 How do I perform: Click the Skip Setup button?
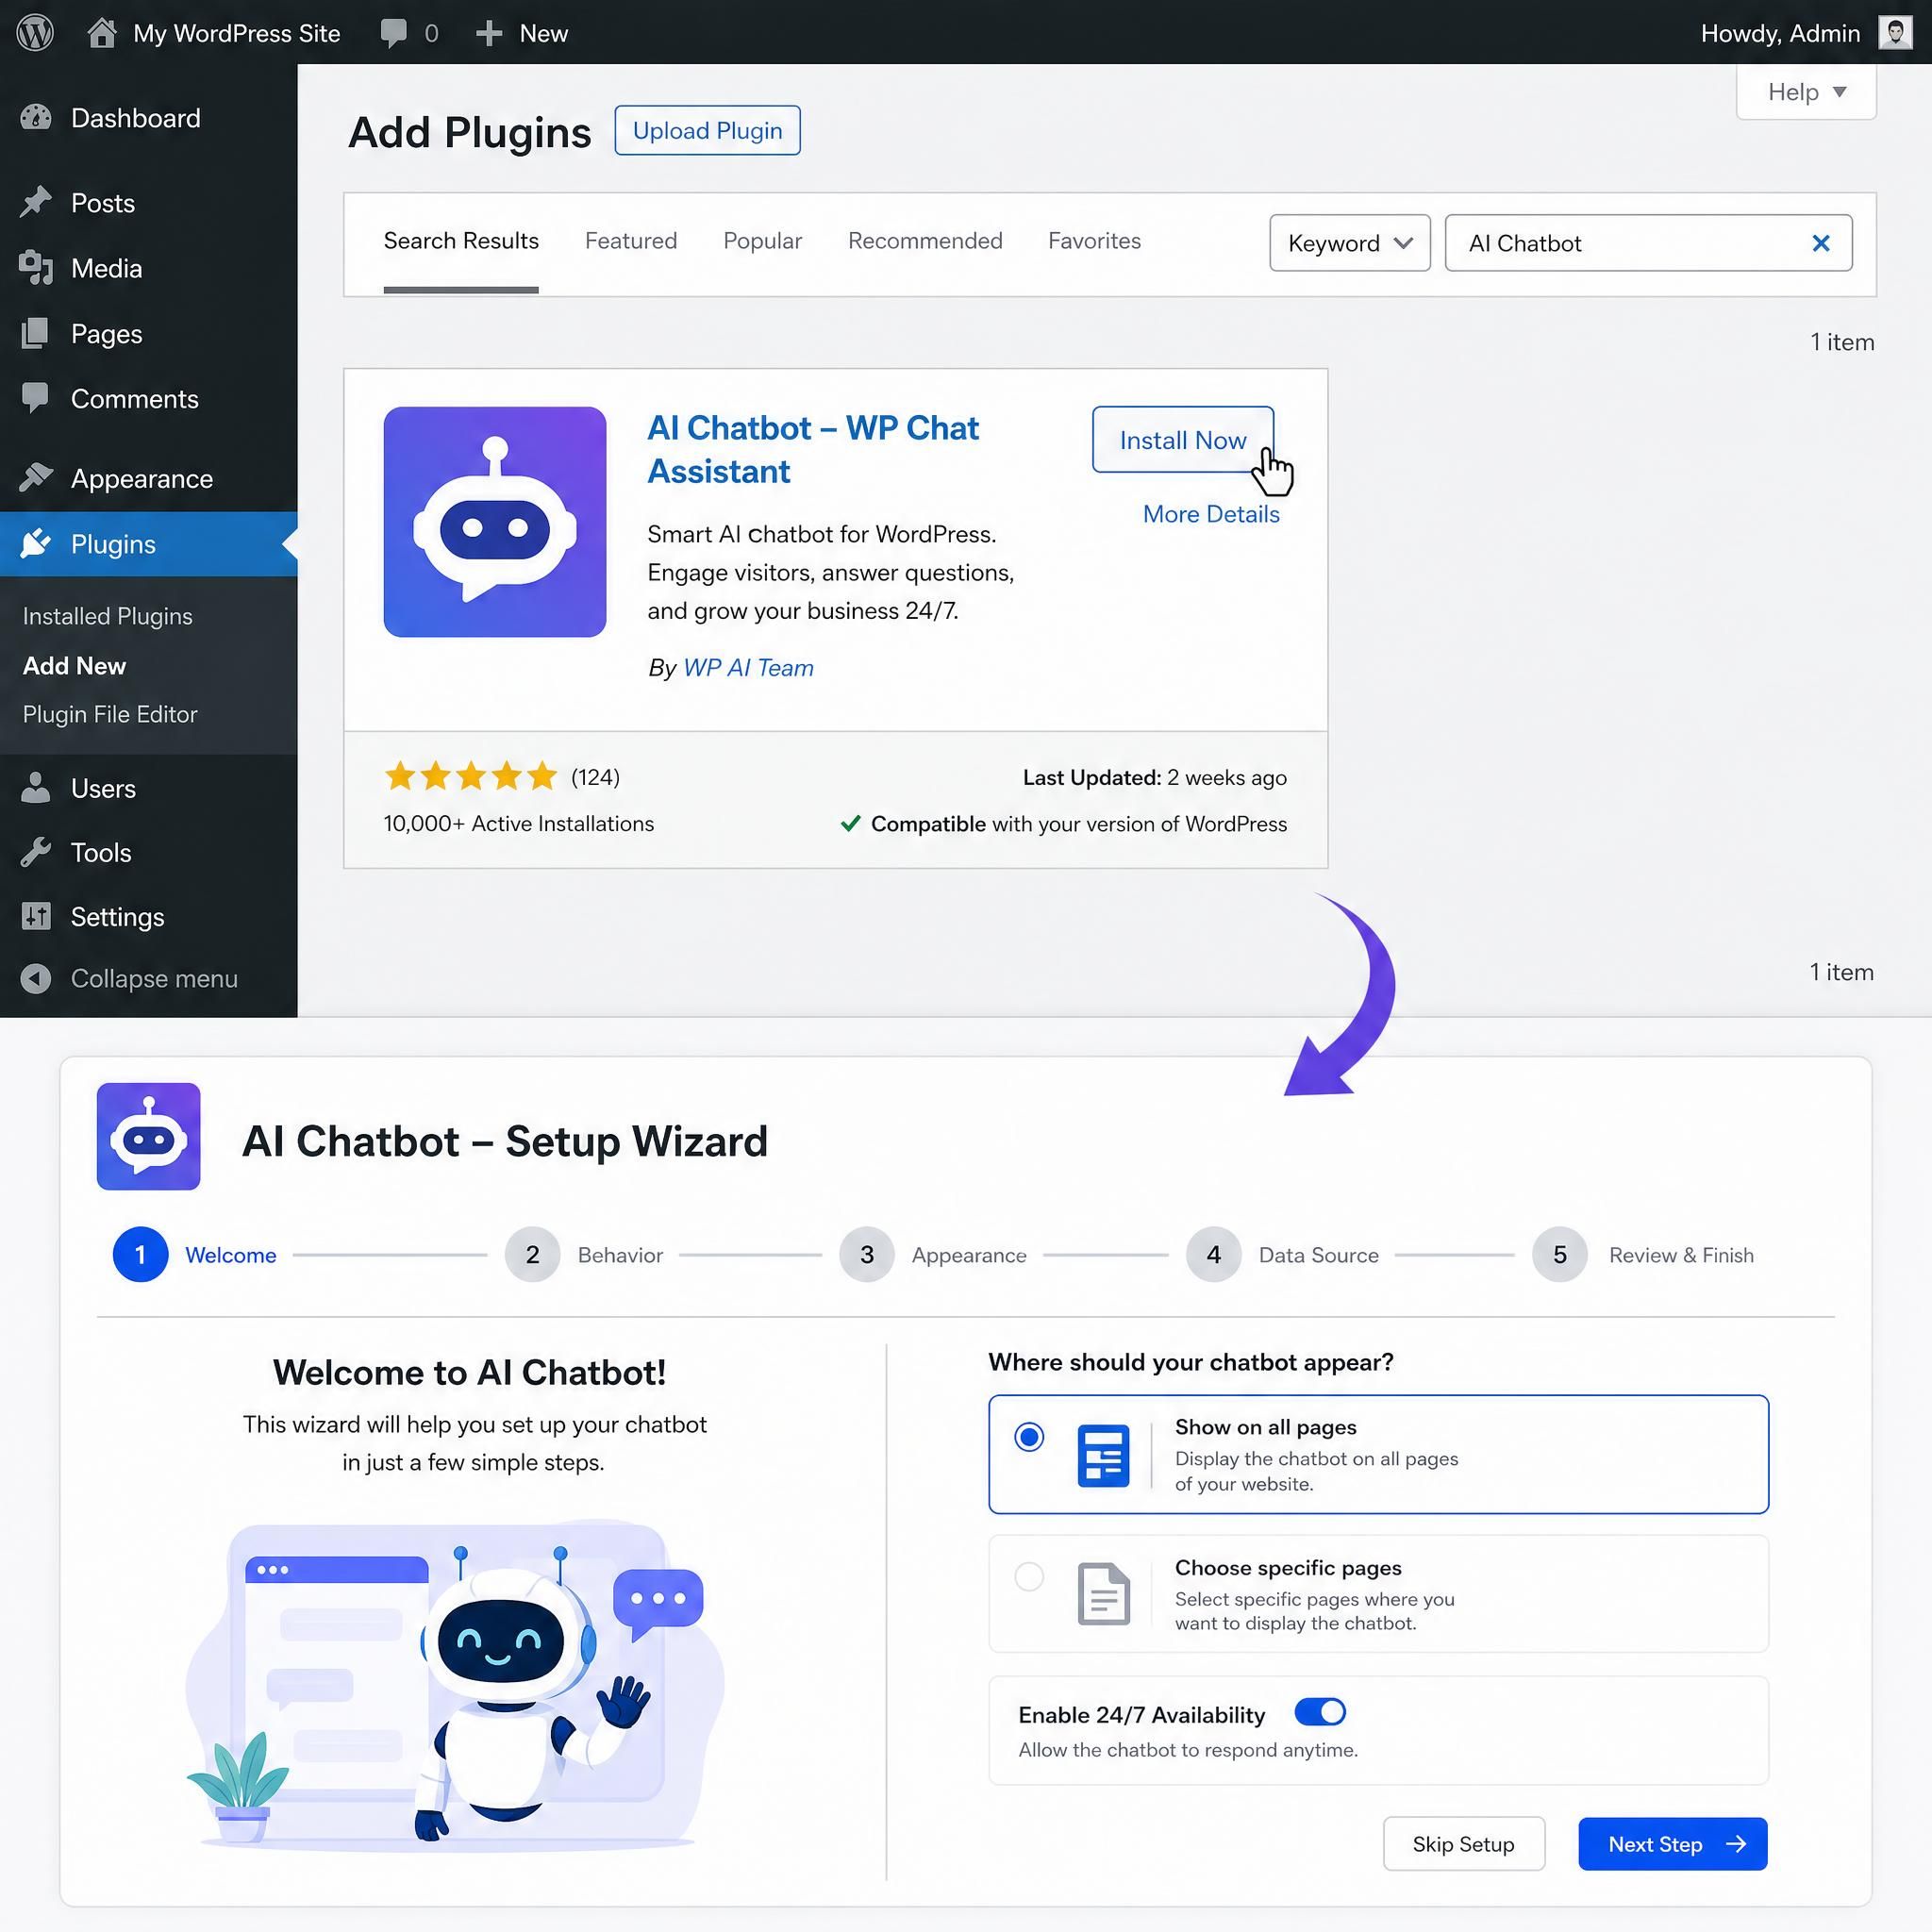coord(1464,1844)
